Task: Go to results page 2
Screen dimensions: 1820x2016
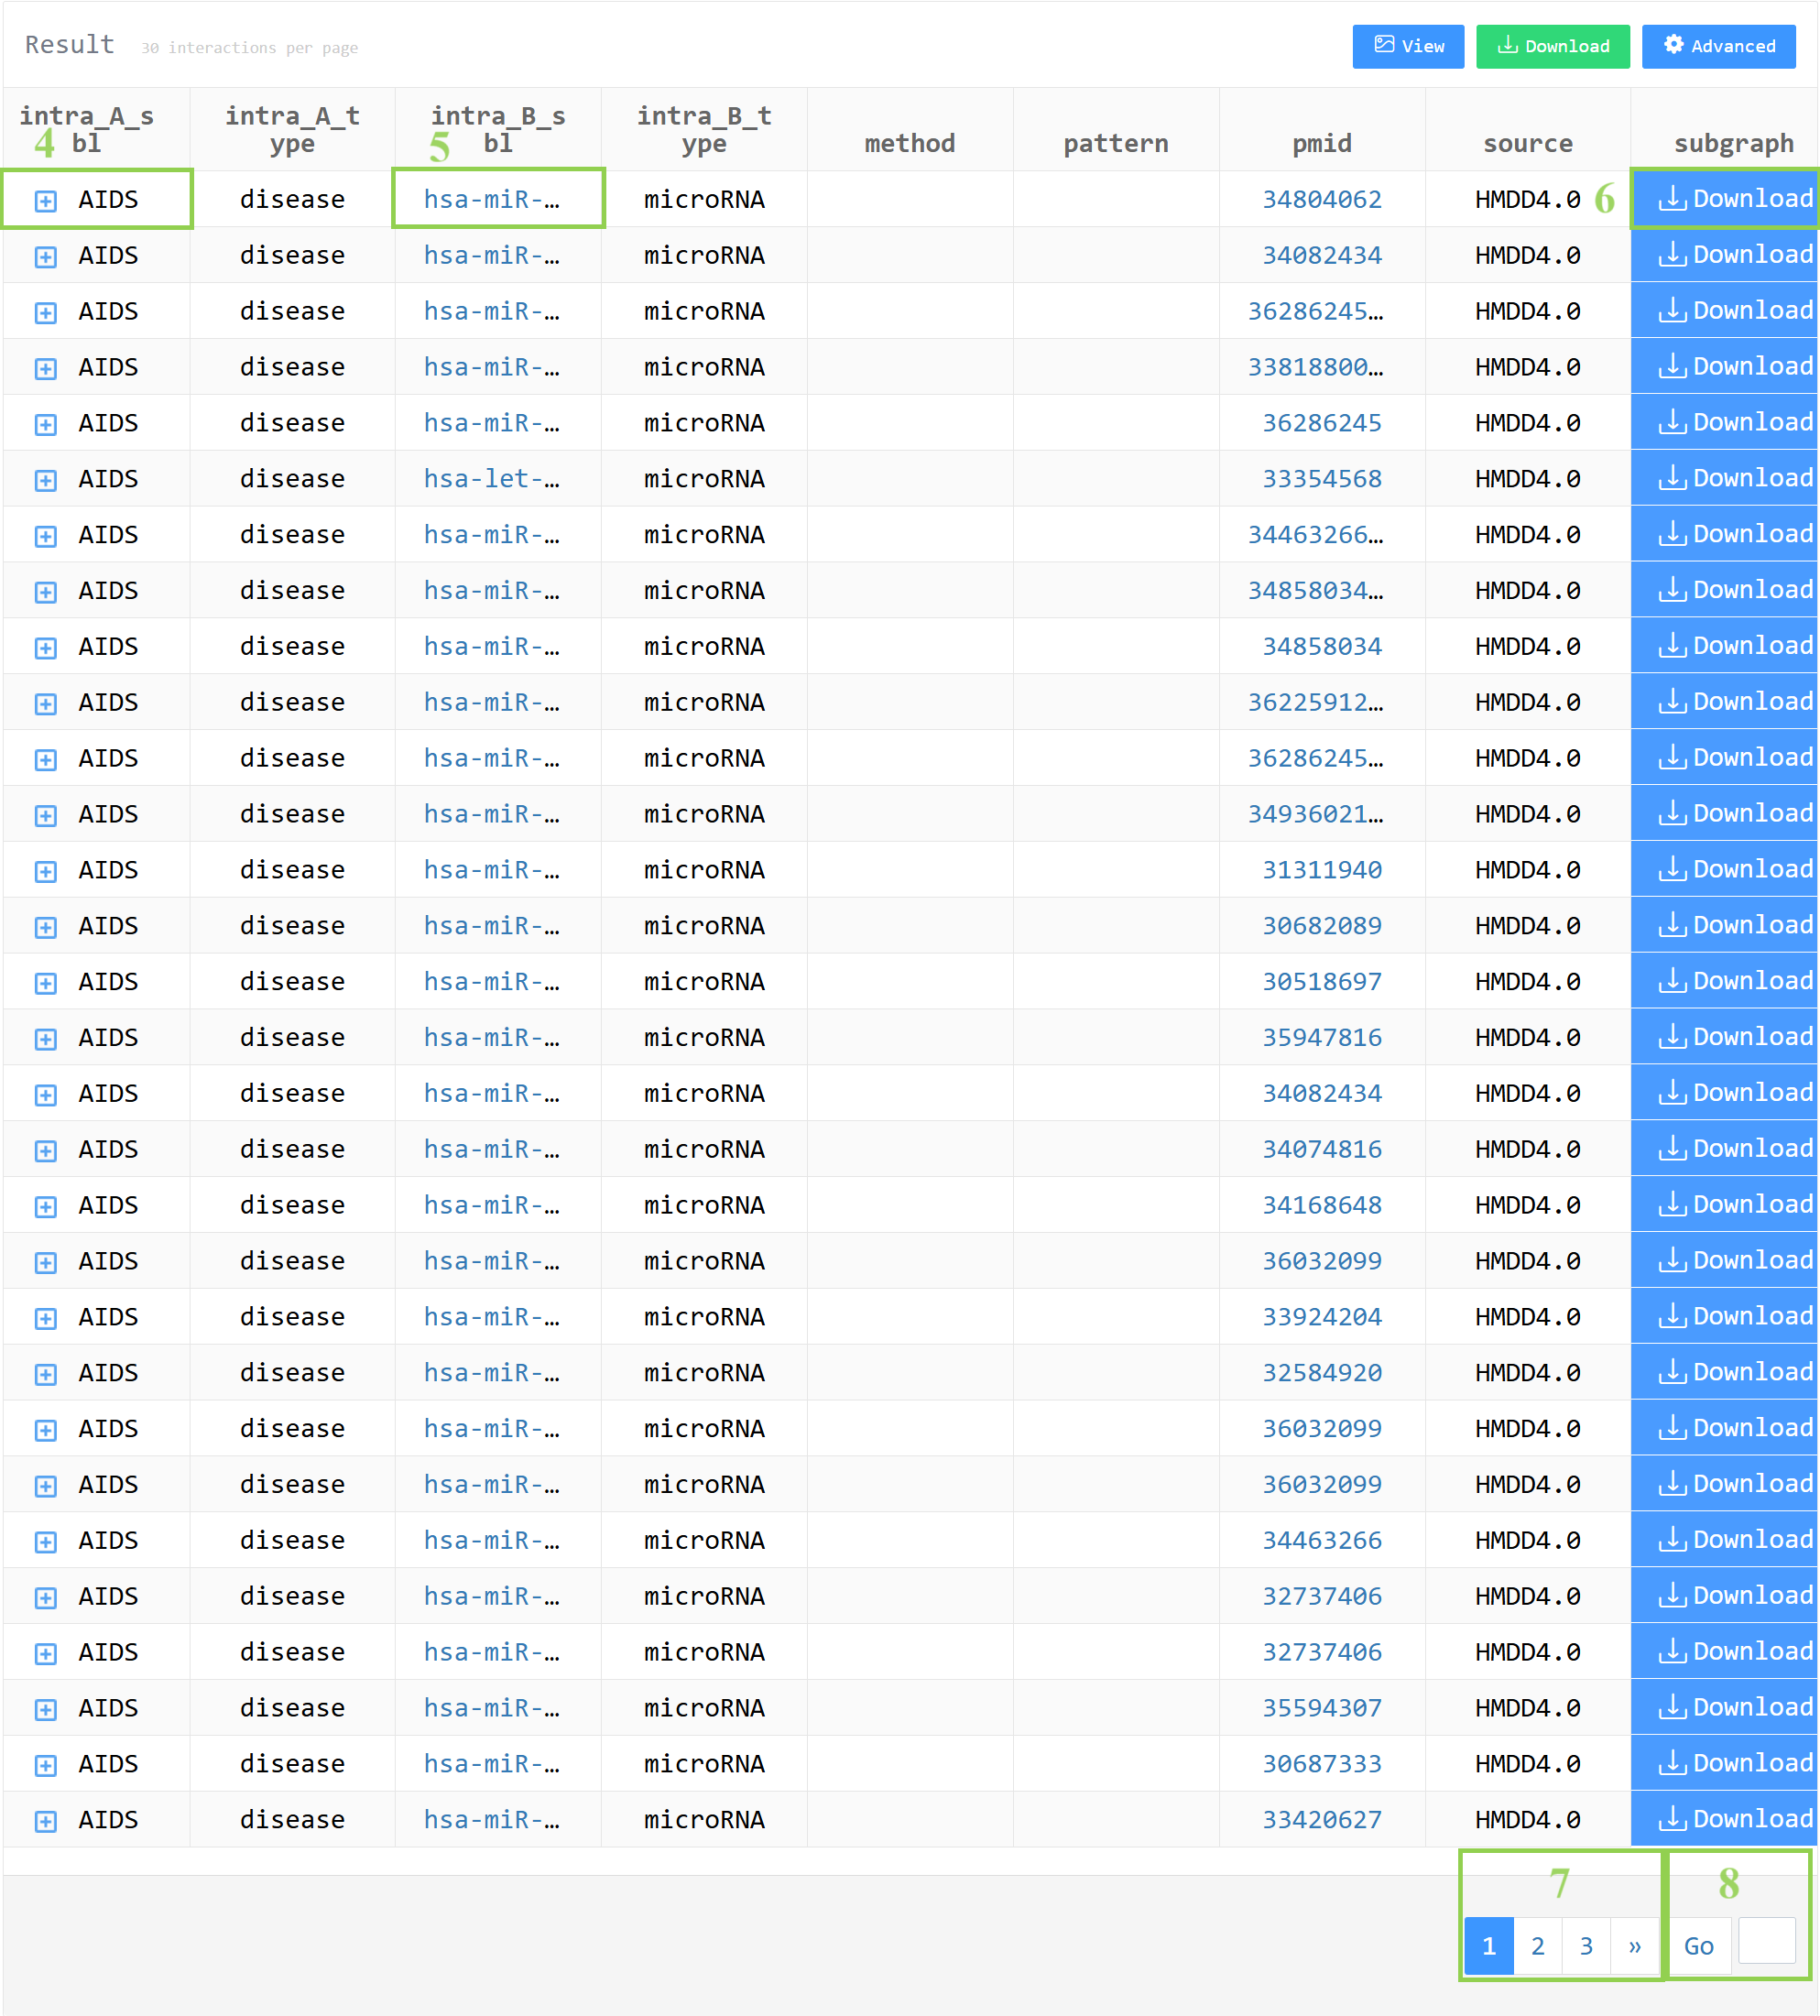Action: click(1537, 1946)
